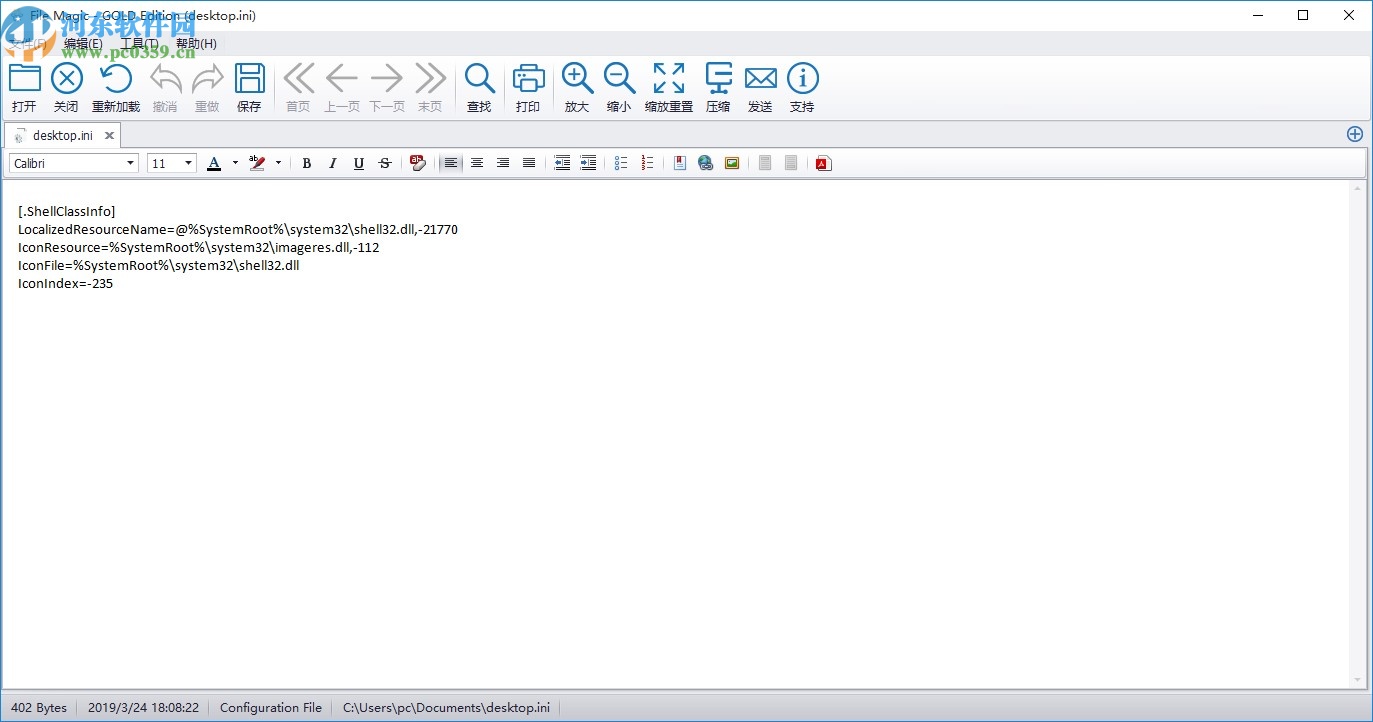Toggle bulleted list

621,163
